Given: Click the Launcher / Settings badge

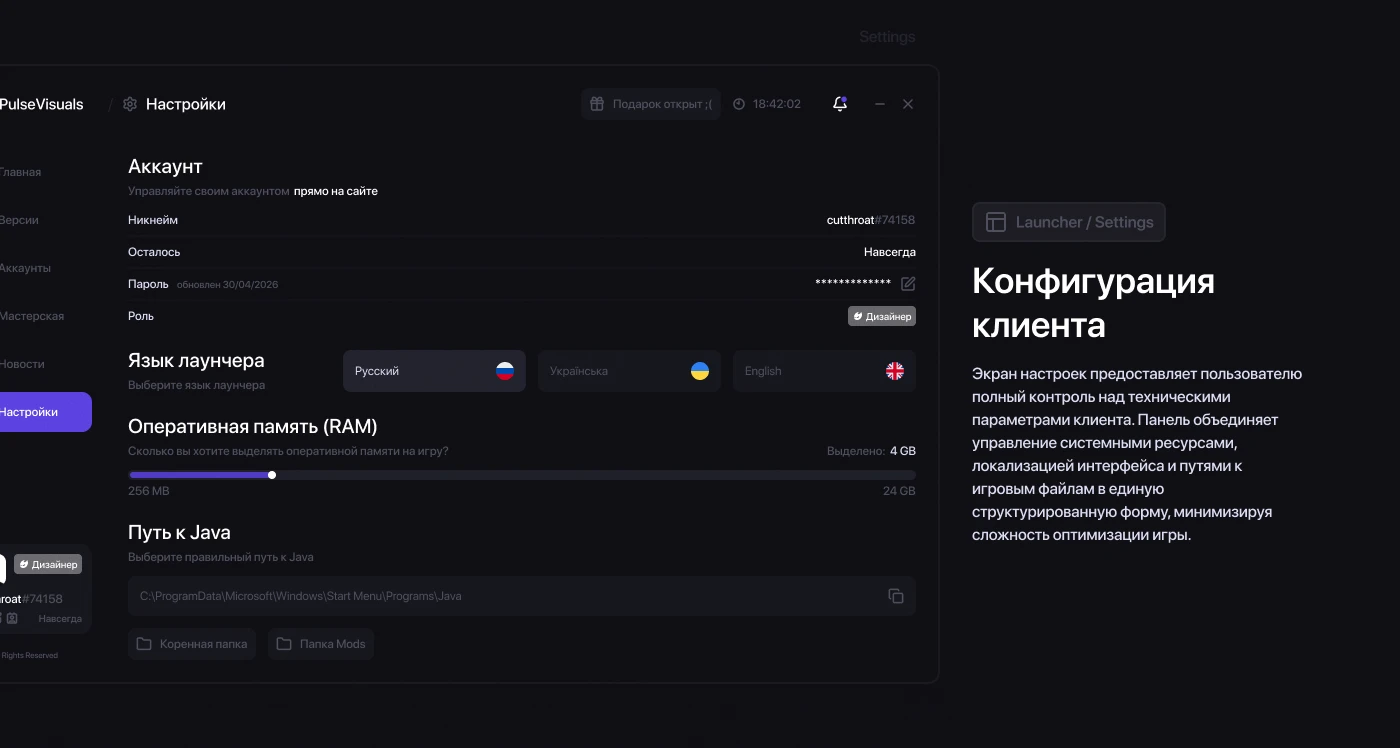Looking at the screenshot, I should pos(1068,222).
